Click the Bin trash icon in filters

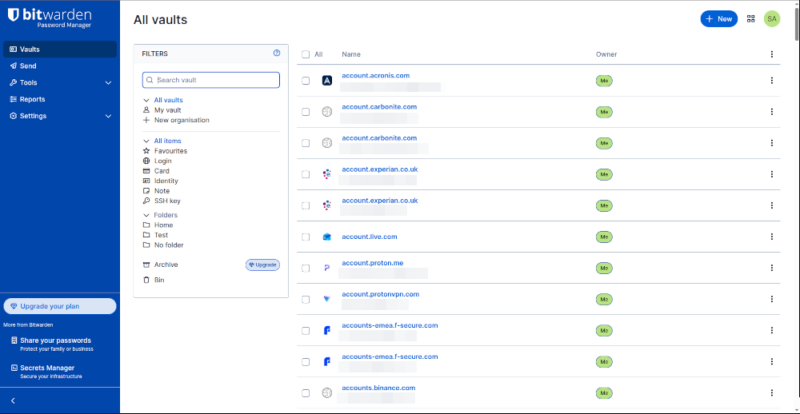[146, 280]
